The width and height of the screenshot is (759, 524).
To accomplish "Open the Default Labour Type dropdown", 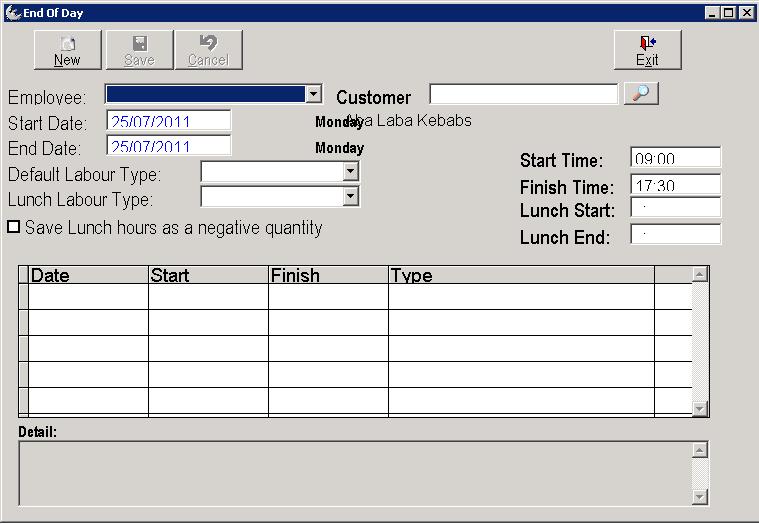I will pos(350,172).
